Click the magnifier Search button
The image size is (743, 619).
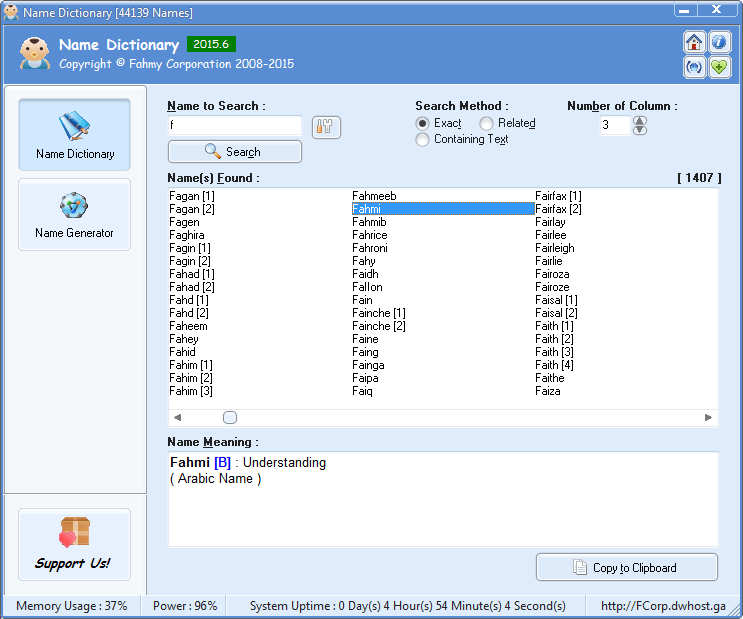(x=235, y=152)
